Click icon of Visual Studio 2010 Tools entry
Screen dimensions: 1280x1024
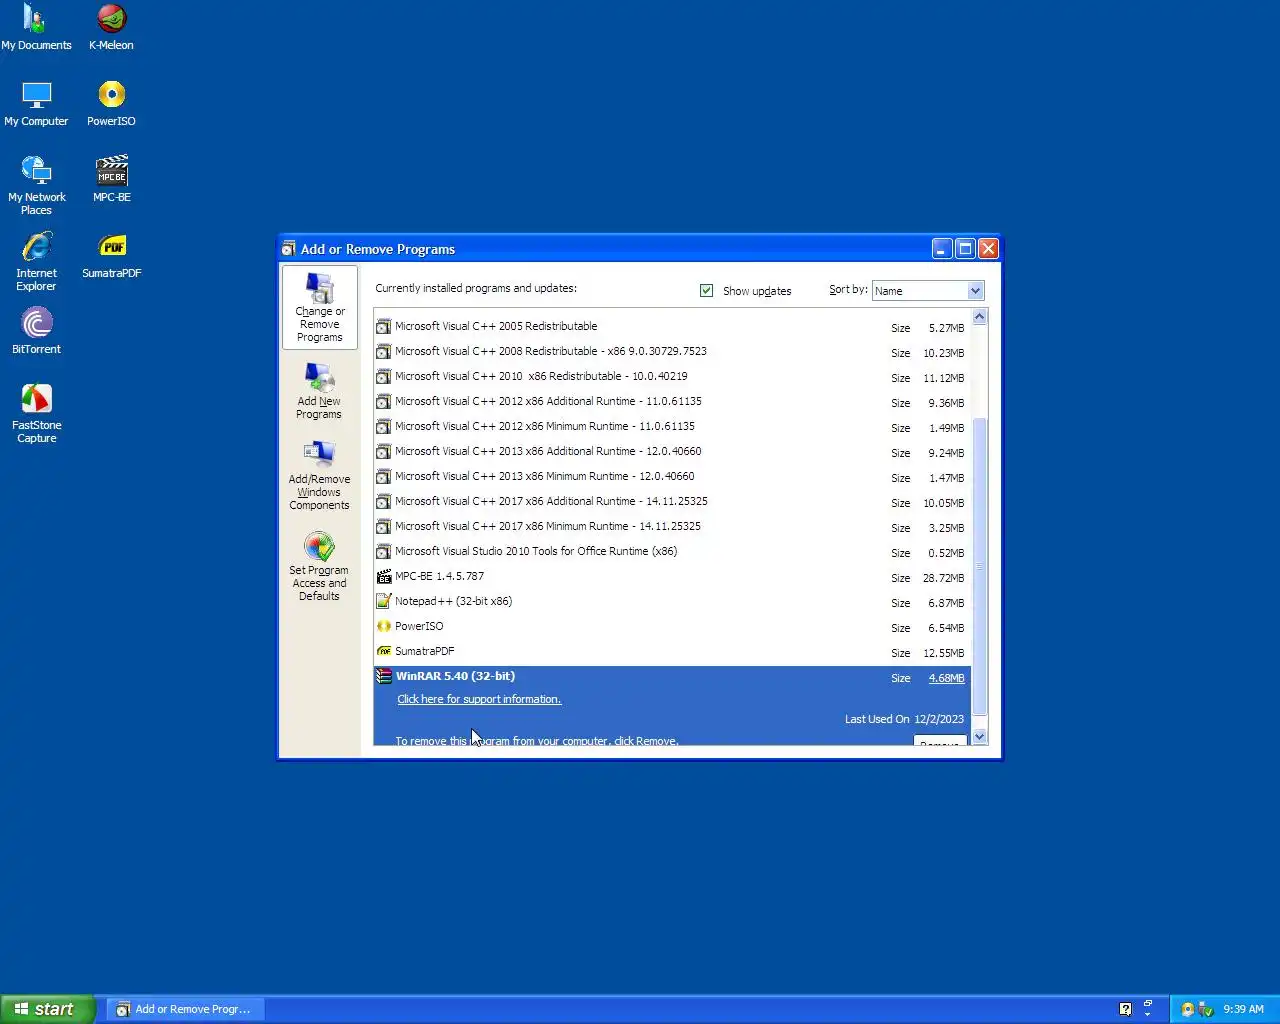[383, 551]
